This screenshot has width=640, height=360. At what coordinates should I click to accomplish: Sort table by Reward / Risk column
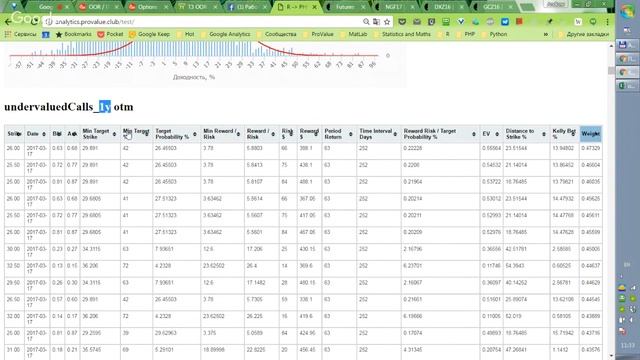tap(261, 134)
